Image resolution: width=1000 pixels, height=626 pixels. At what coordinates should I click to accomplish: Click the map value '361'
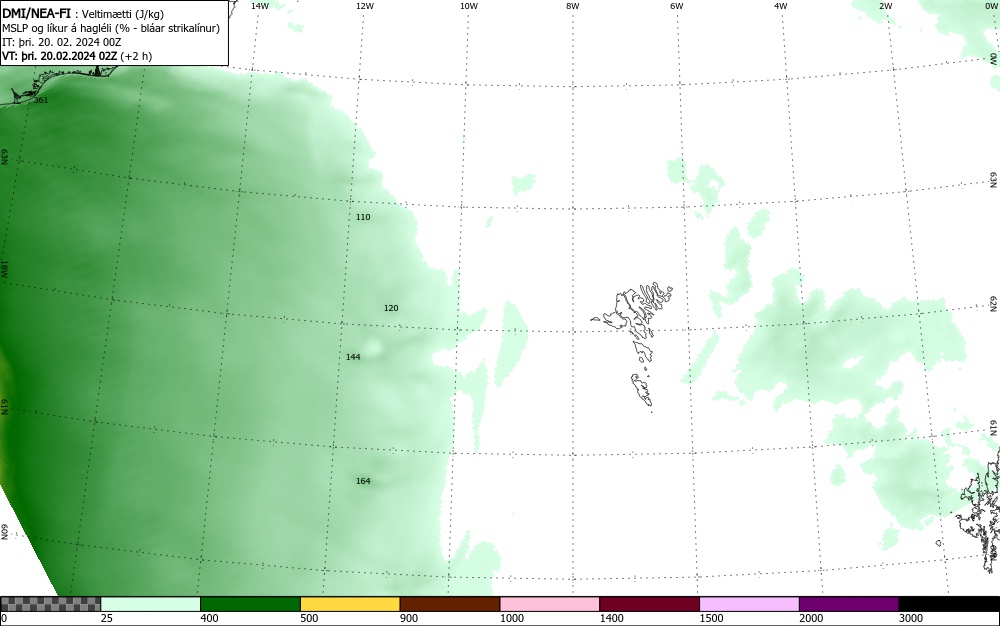click(x=41, y=100)
